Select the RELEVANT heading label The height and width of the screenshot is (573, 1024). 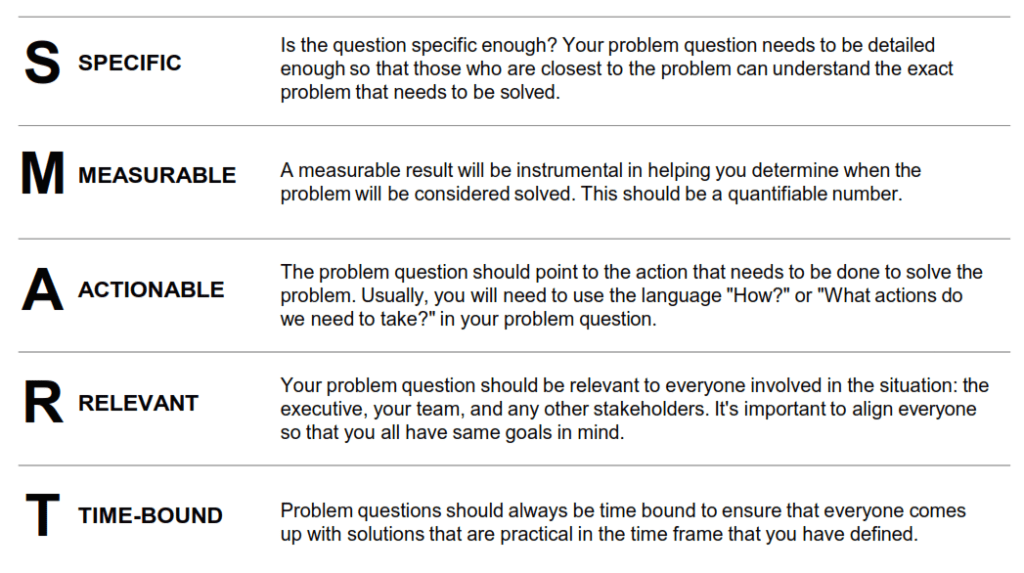point(138,403)
